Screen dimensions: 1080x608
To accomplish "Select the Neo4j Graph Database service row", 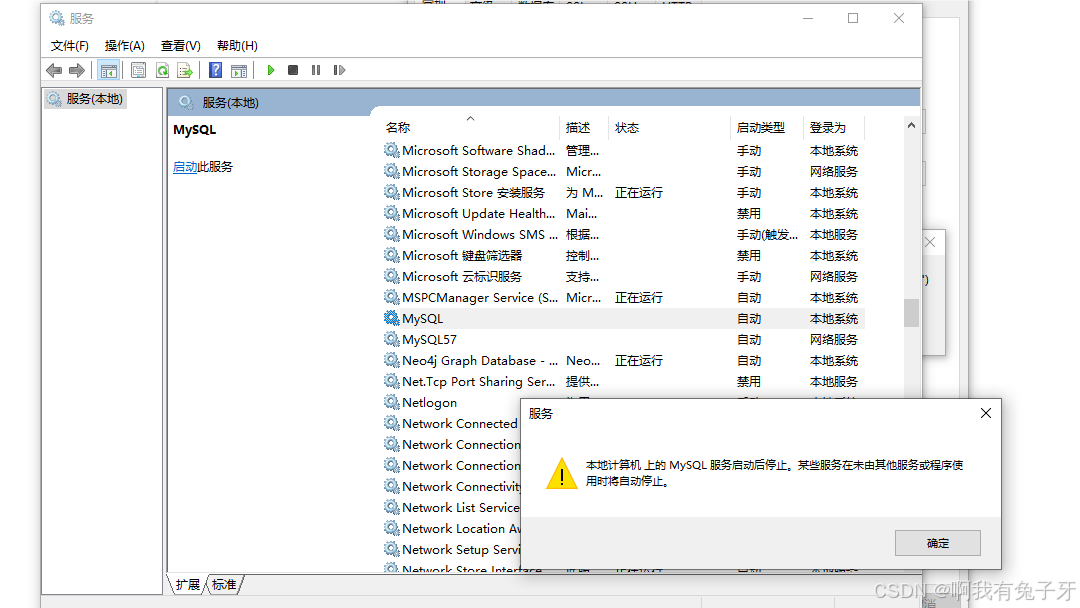I will [x=623, y=360].
